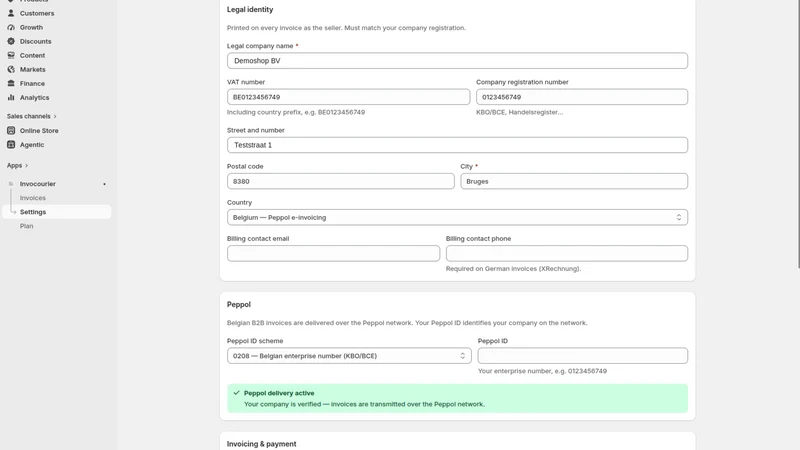Click the Company registration number field
This screenshot has width=800, height=450.
point(582,97)
